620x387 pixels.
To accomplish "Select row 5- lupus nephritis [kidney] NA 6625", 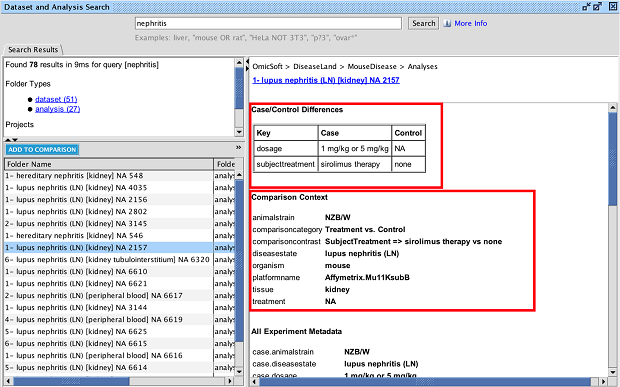I will [109, 331].
